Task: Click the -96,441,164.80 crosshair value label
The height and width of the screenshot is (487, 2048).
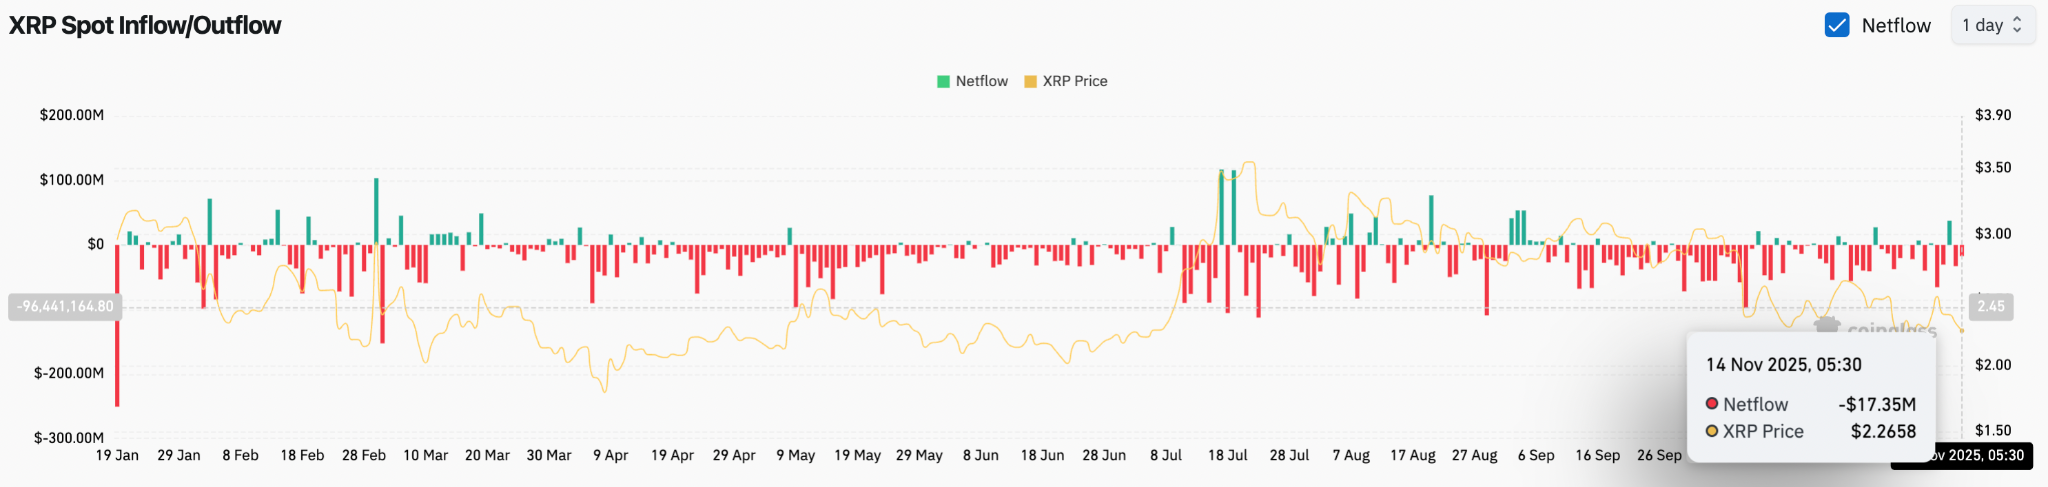Action: point(65,306)
